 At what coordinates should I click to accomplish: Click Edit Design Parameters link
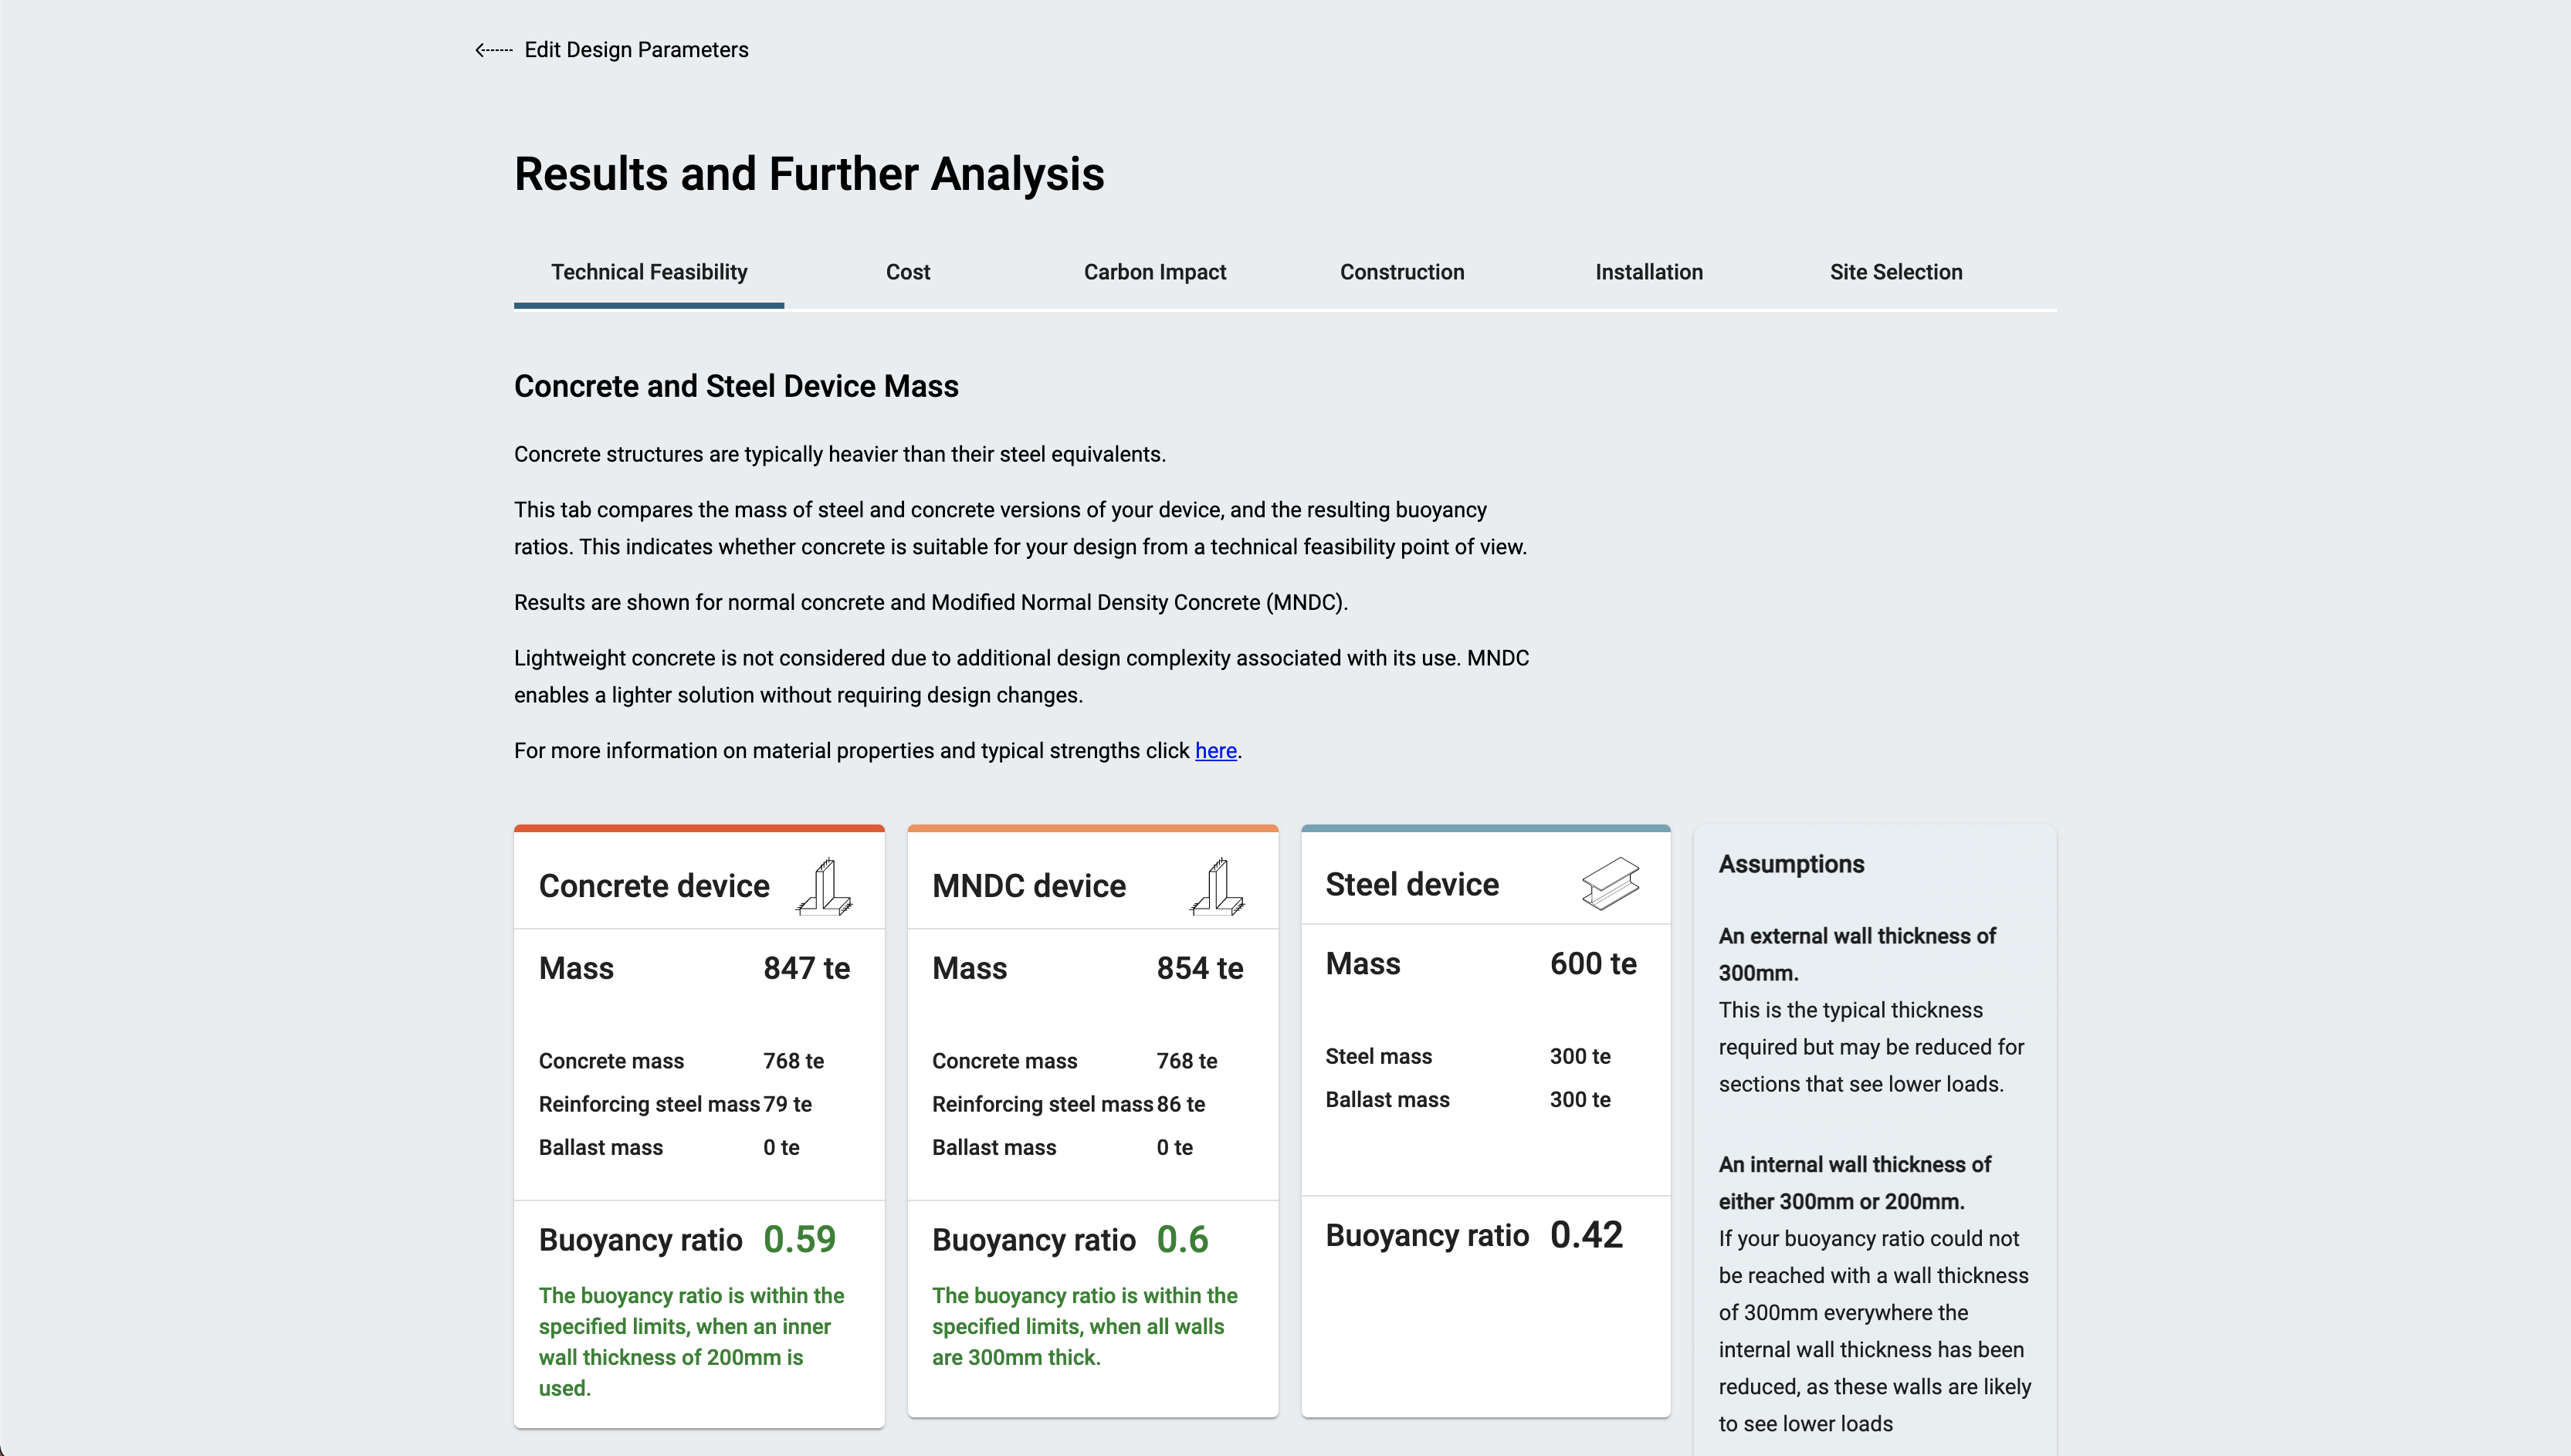point(636,50)
